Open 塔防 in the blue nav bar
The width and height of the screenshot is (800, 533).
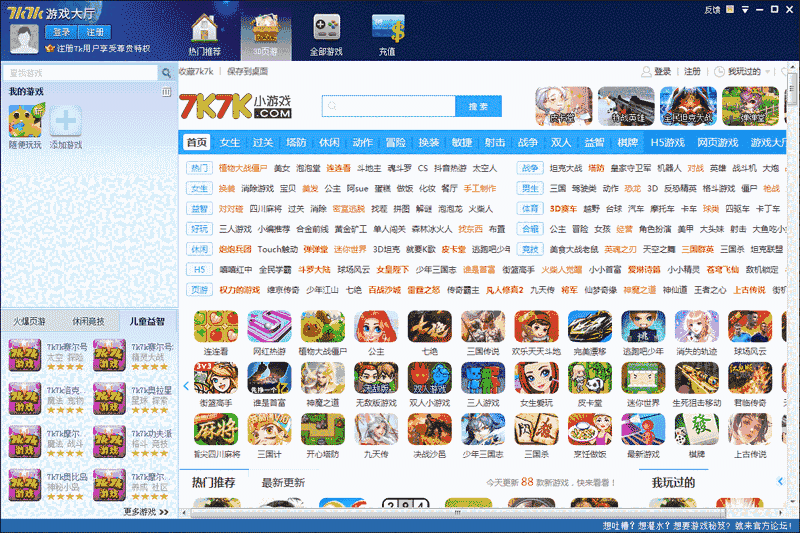296,142
